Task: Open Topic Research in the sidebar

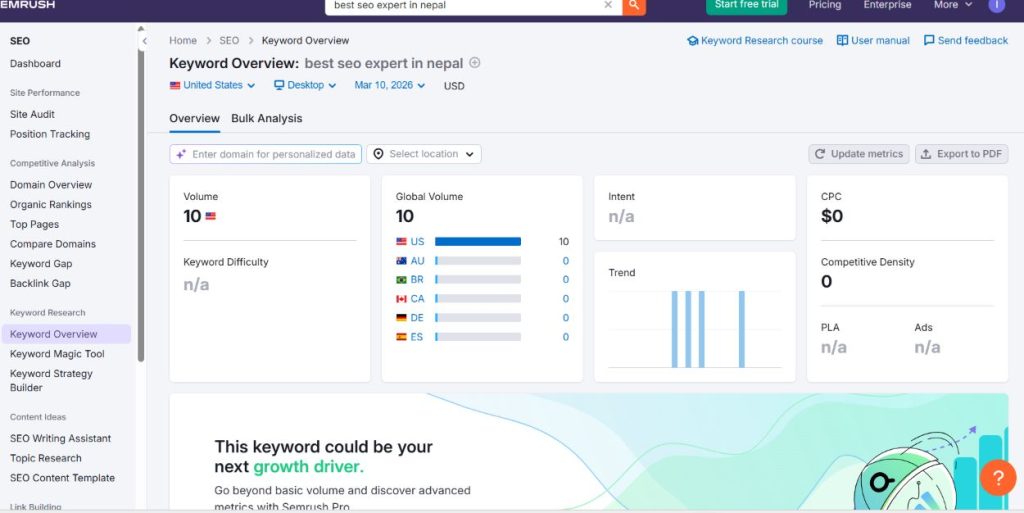Action: click(46, 458)
